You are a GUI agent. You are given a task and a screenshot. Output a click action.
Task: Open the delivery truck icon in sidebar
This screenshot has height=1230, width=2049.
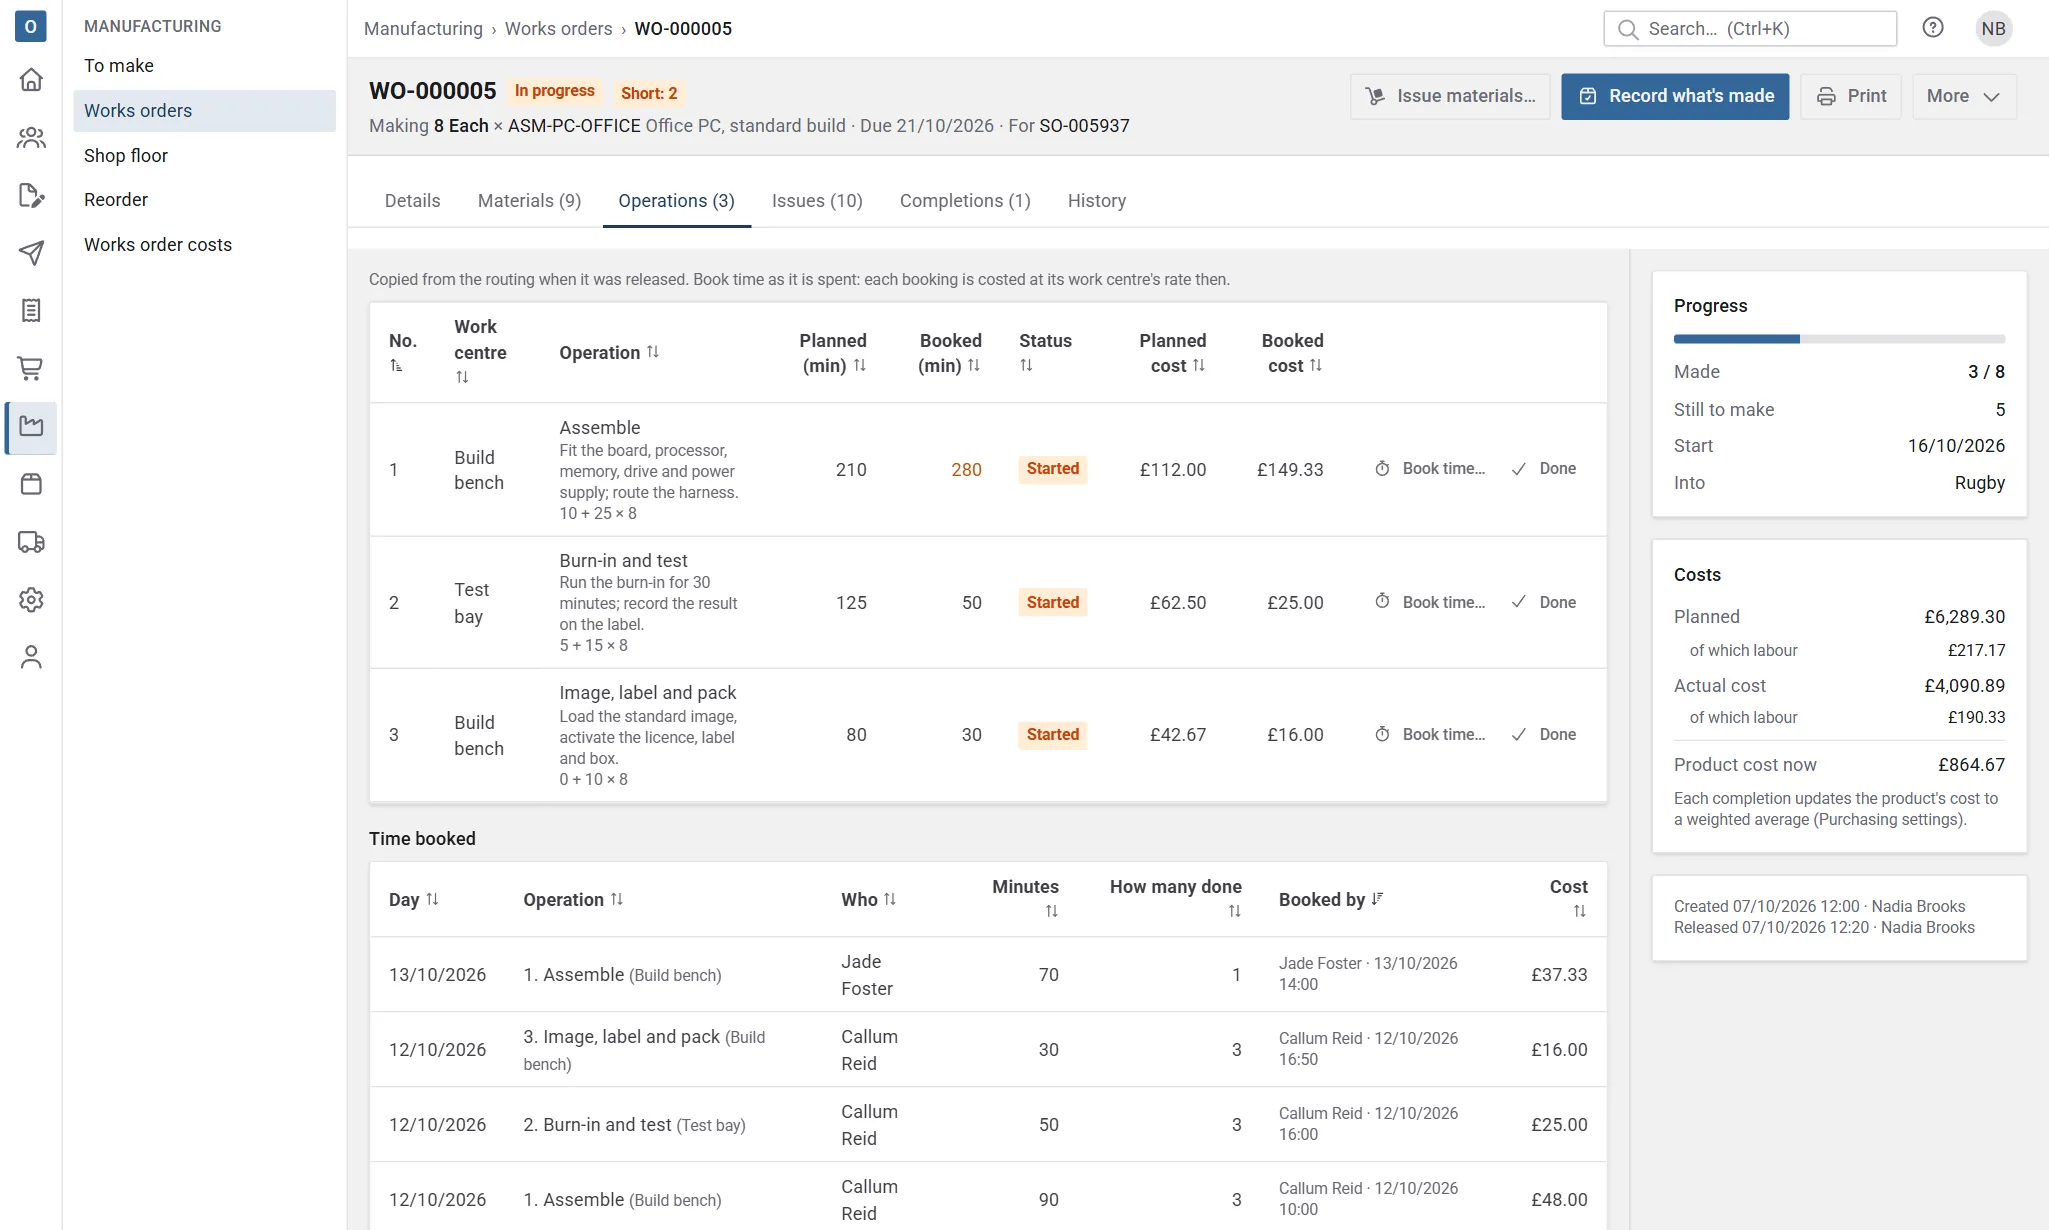[x=31, y=542]
